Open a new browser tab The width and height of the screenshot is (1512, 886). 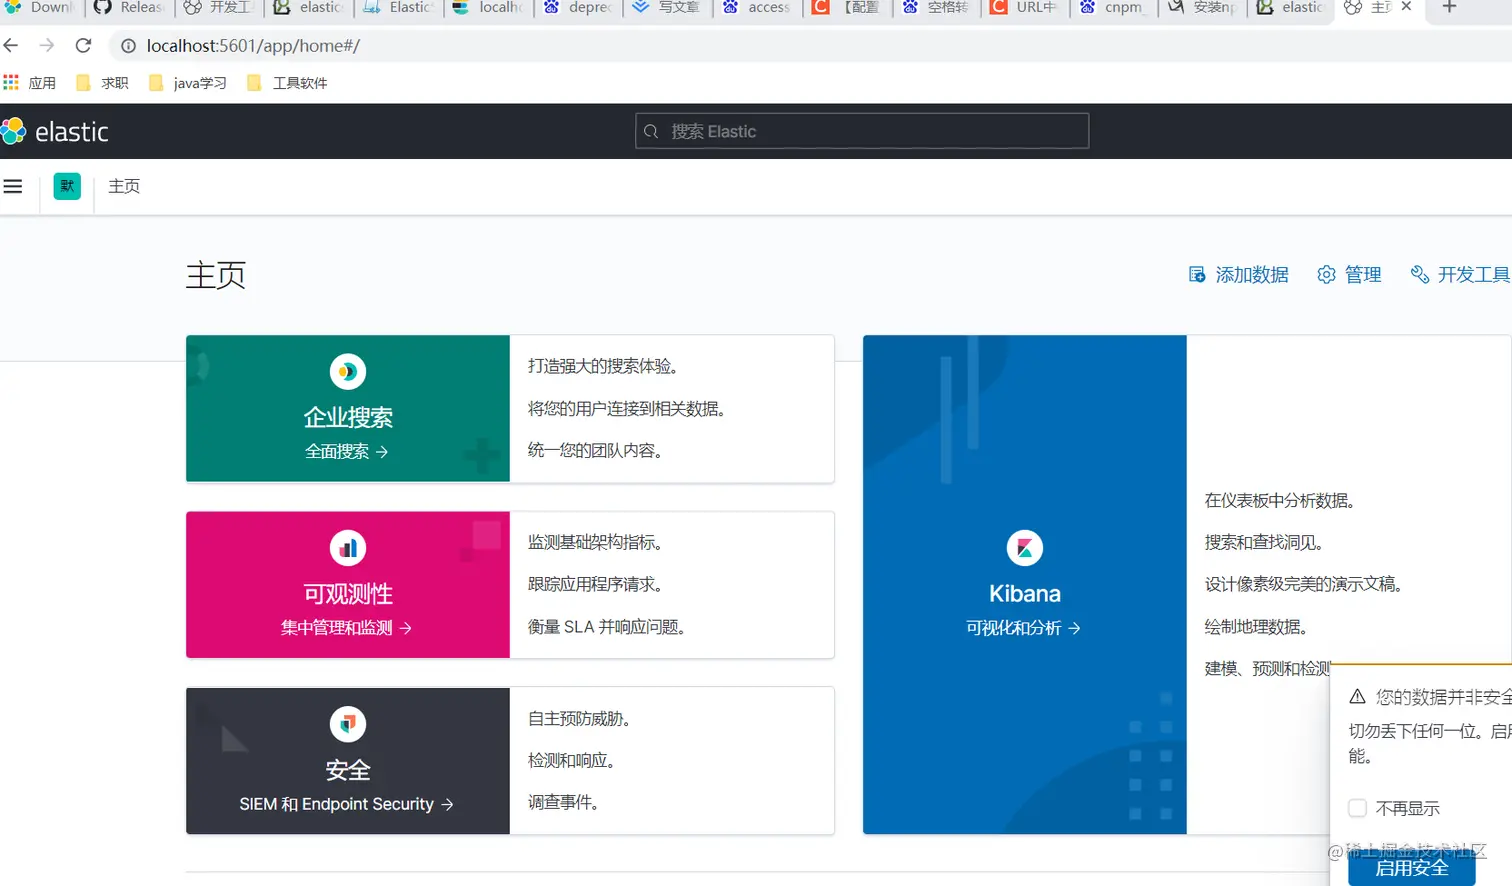(x=1449, y=7)
